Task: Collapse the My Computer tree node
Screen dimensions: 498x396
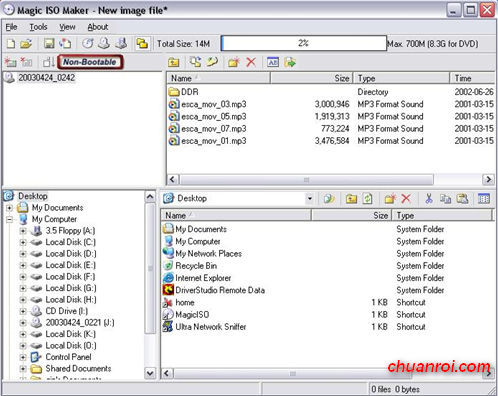Action: coord(9,219)
